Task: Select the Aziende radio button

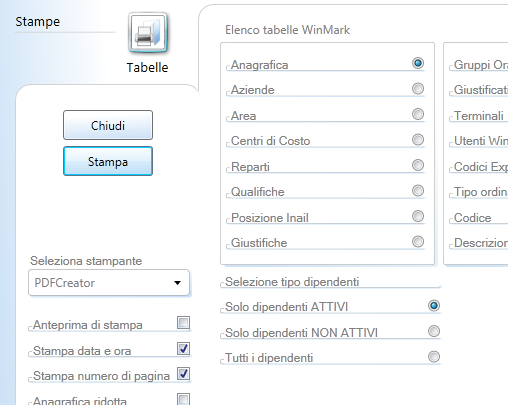Action: 418,89
